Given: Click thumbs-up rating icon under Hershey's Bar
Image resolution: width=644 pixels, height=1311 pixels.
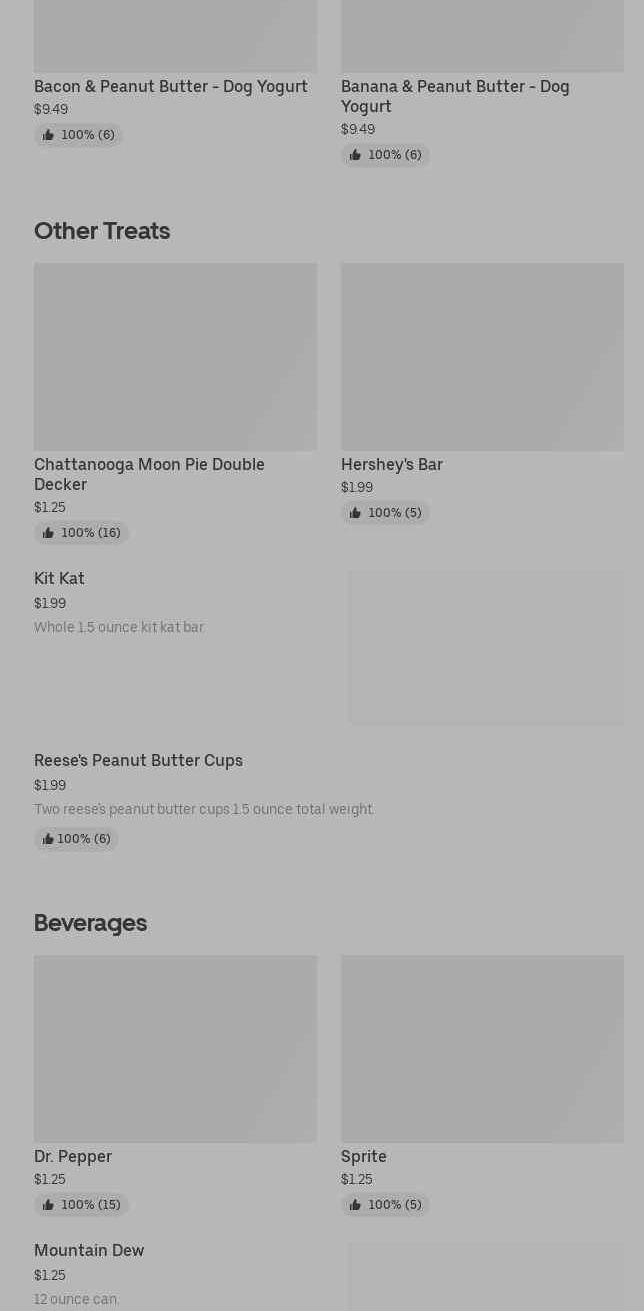Looking at the screenshot, I should click(x=355, y=513).
